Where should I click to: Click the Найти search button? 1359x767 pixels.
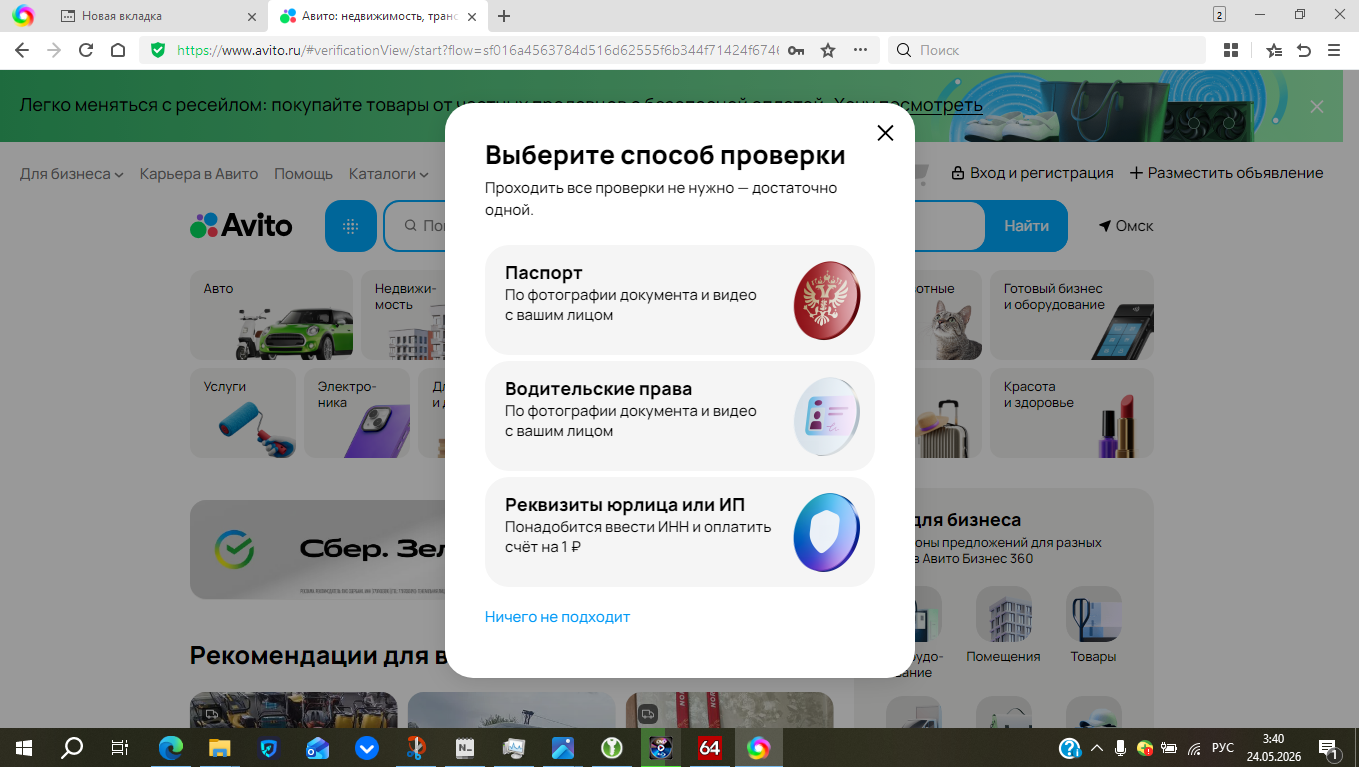pyautogui.click(x=1026, y=226)
